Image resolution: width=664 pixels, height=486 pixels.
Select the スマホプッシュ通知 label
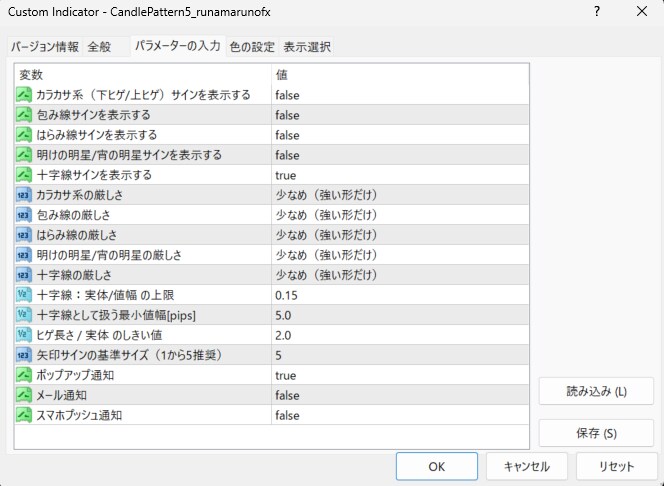coord(79,415)
